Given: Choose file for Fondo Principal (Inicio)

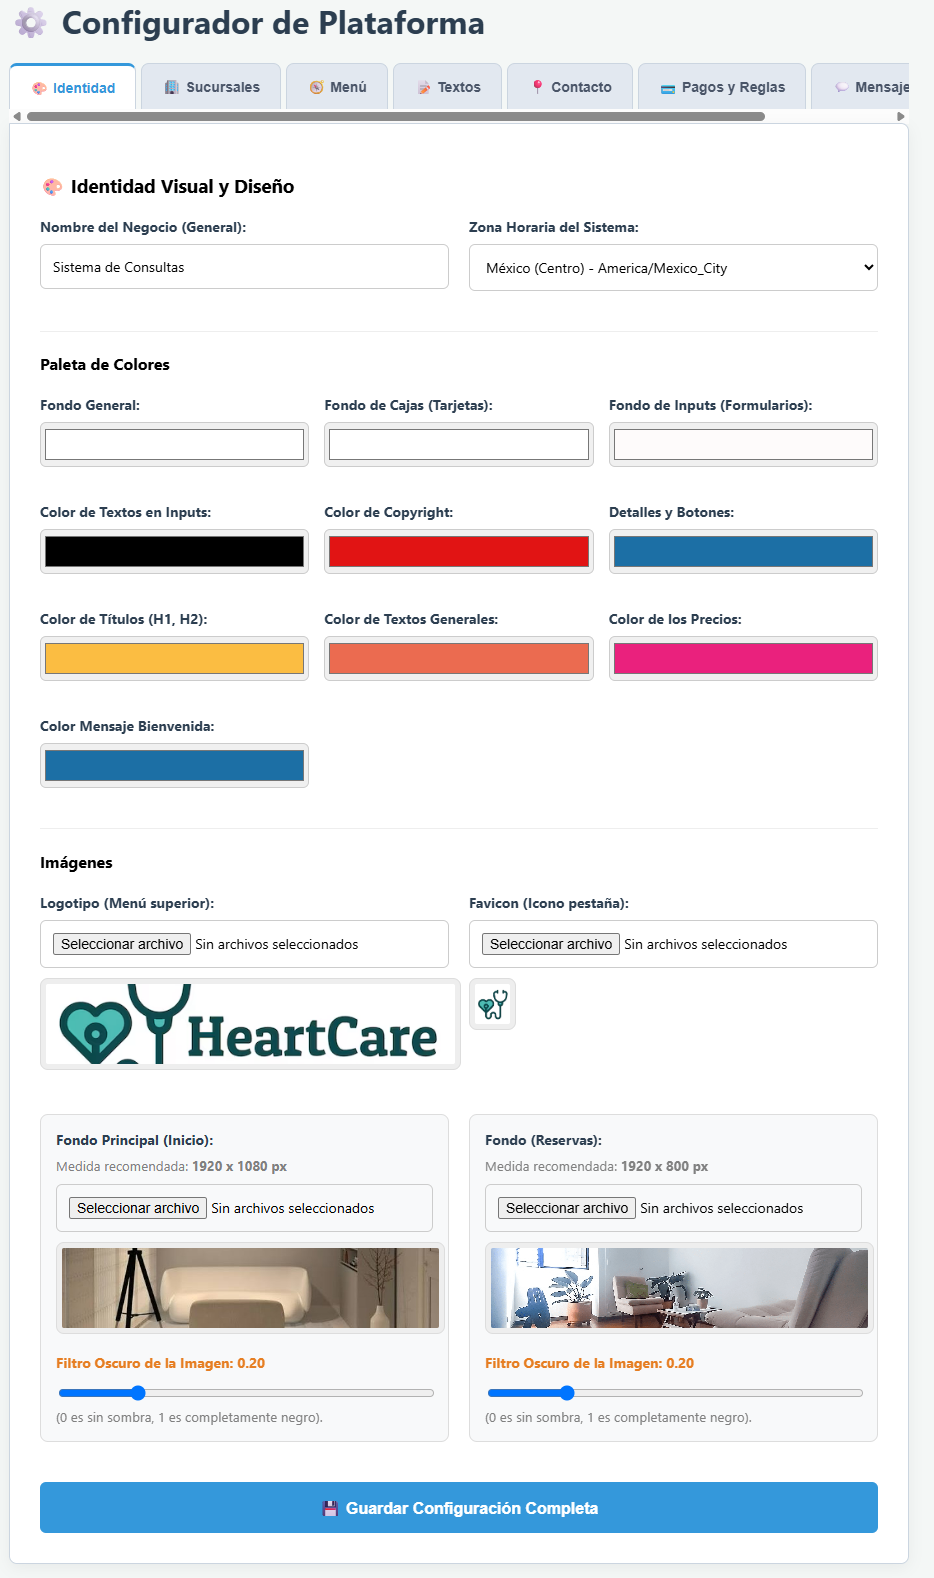Looking at the screenshot, I should click(138, 1208).
